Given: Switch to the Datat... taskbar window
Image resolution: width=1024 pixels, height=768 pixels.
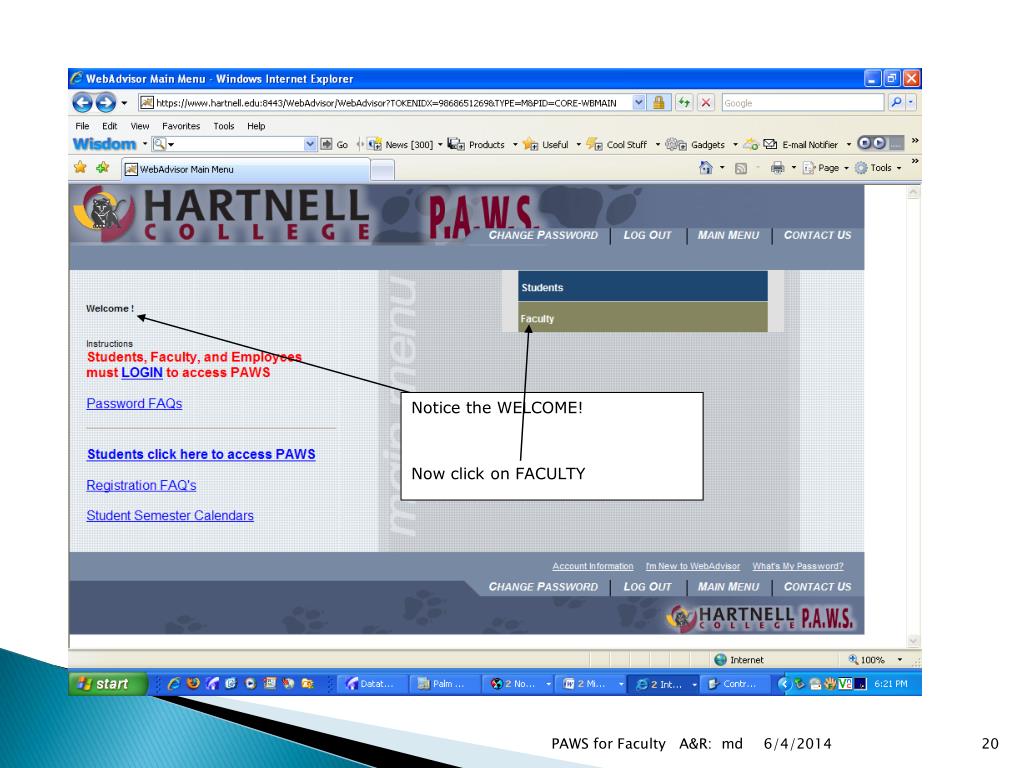Looking at the screenshot, I should point(373,684).
